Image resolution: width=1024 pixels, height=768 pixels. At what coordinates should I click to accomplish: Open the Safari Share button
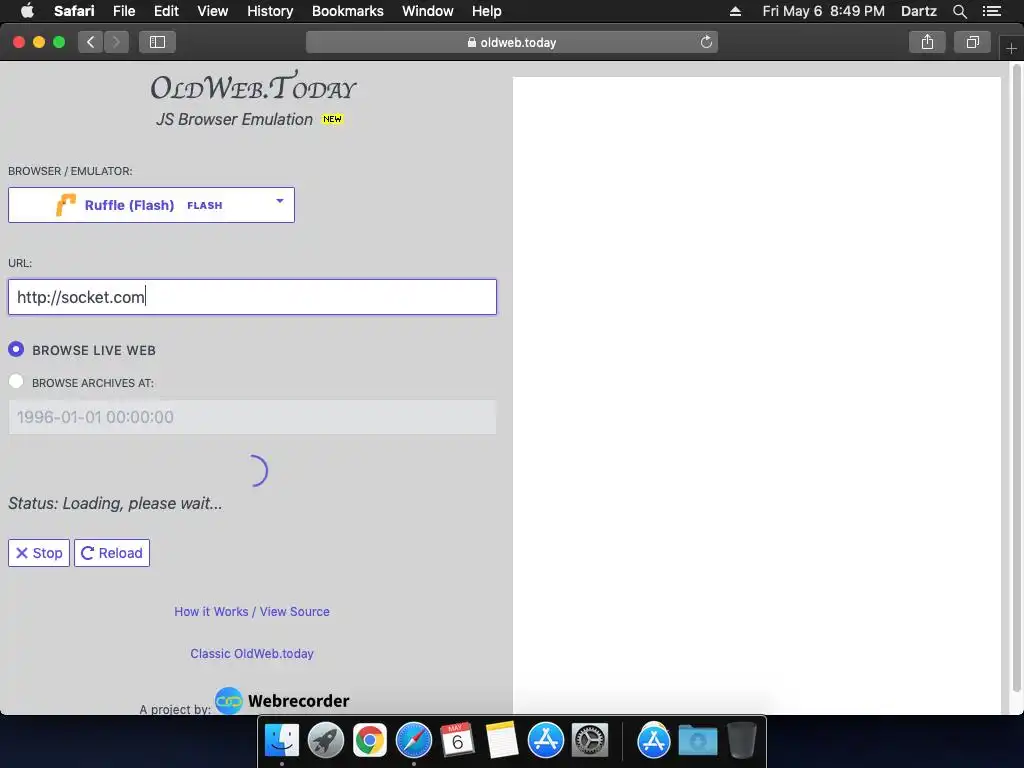coord(927,42)
